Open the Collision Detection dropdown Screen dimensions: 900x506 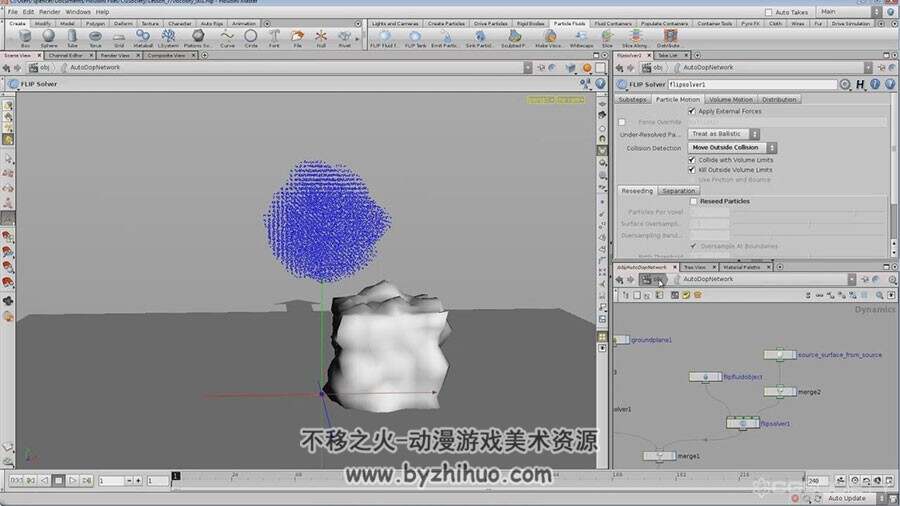pos(732,147)
